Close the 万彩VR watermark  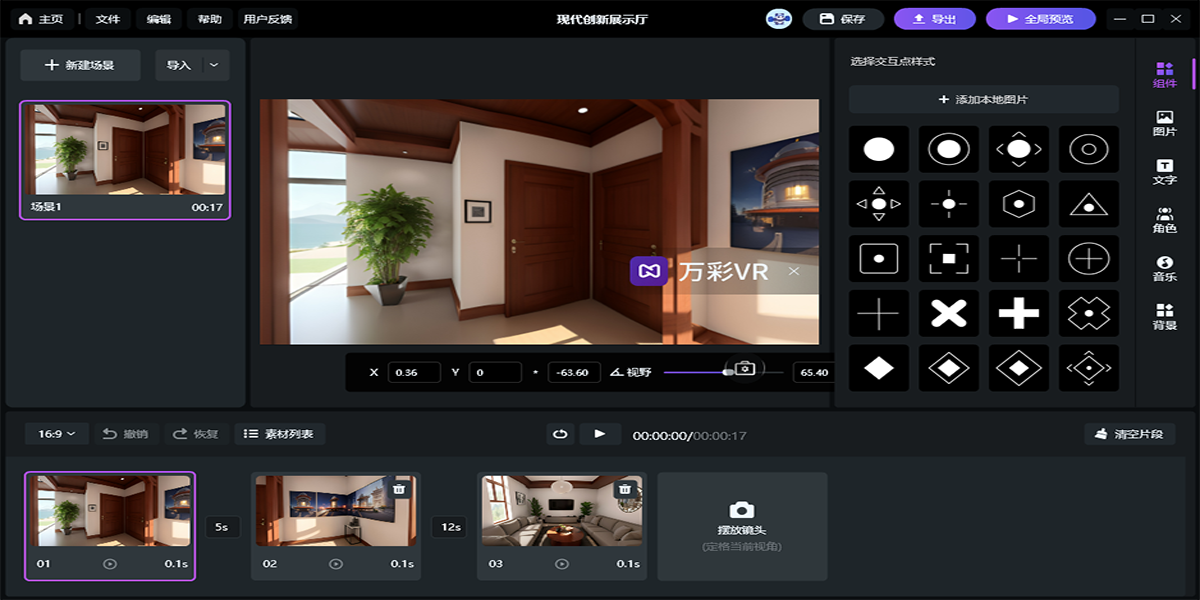[793, 271]
